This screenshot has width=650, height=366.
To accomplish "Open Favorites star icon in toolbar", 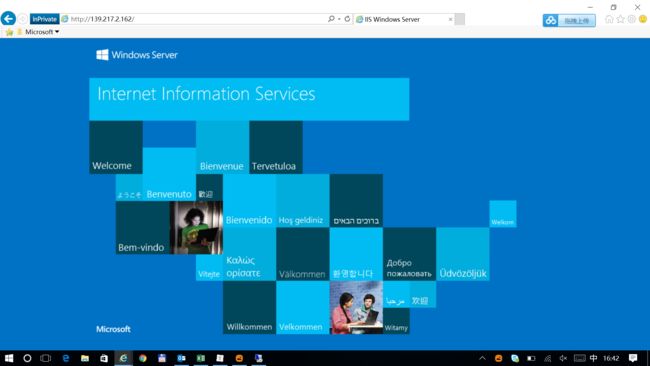I will [620, 19].
